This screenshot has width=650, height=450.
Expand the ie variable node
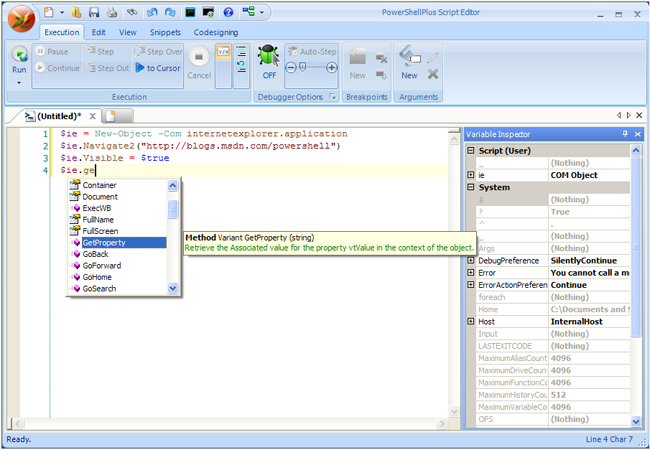click(471, 175)
